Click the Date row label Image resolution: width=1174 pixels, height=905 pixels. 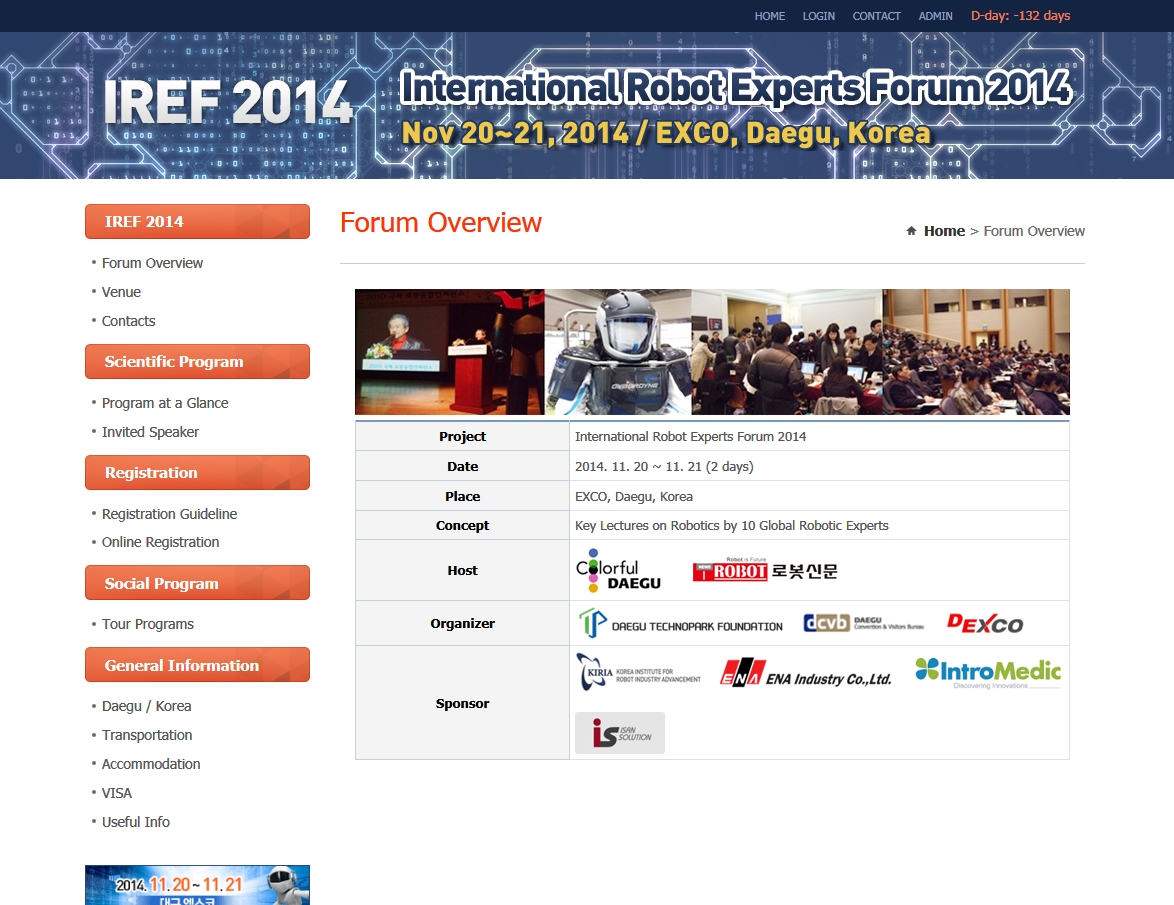pos(463,466)
